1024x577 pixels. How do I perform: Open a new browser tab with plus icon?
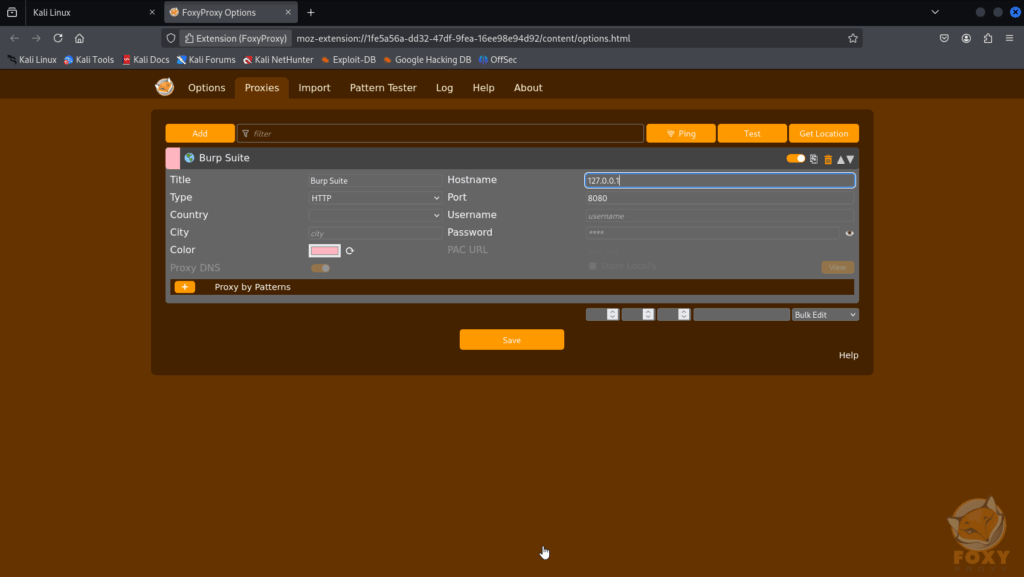click(x=311, y=12)
